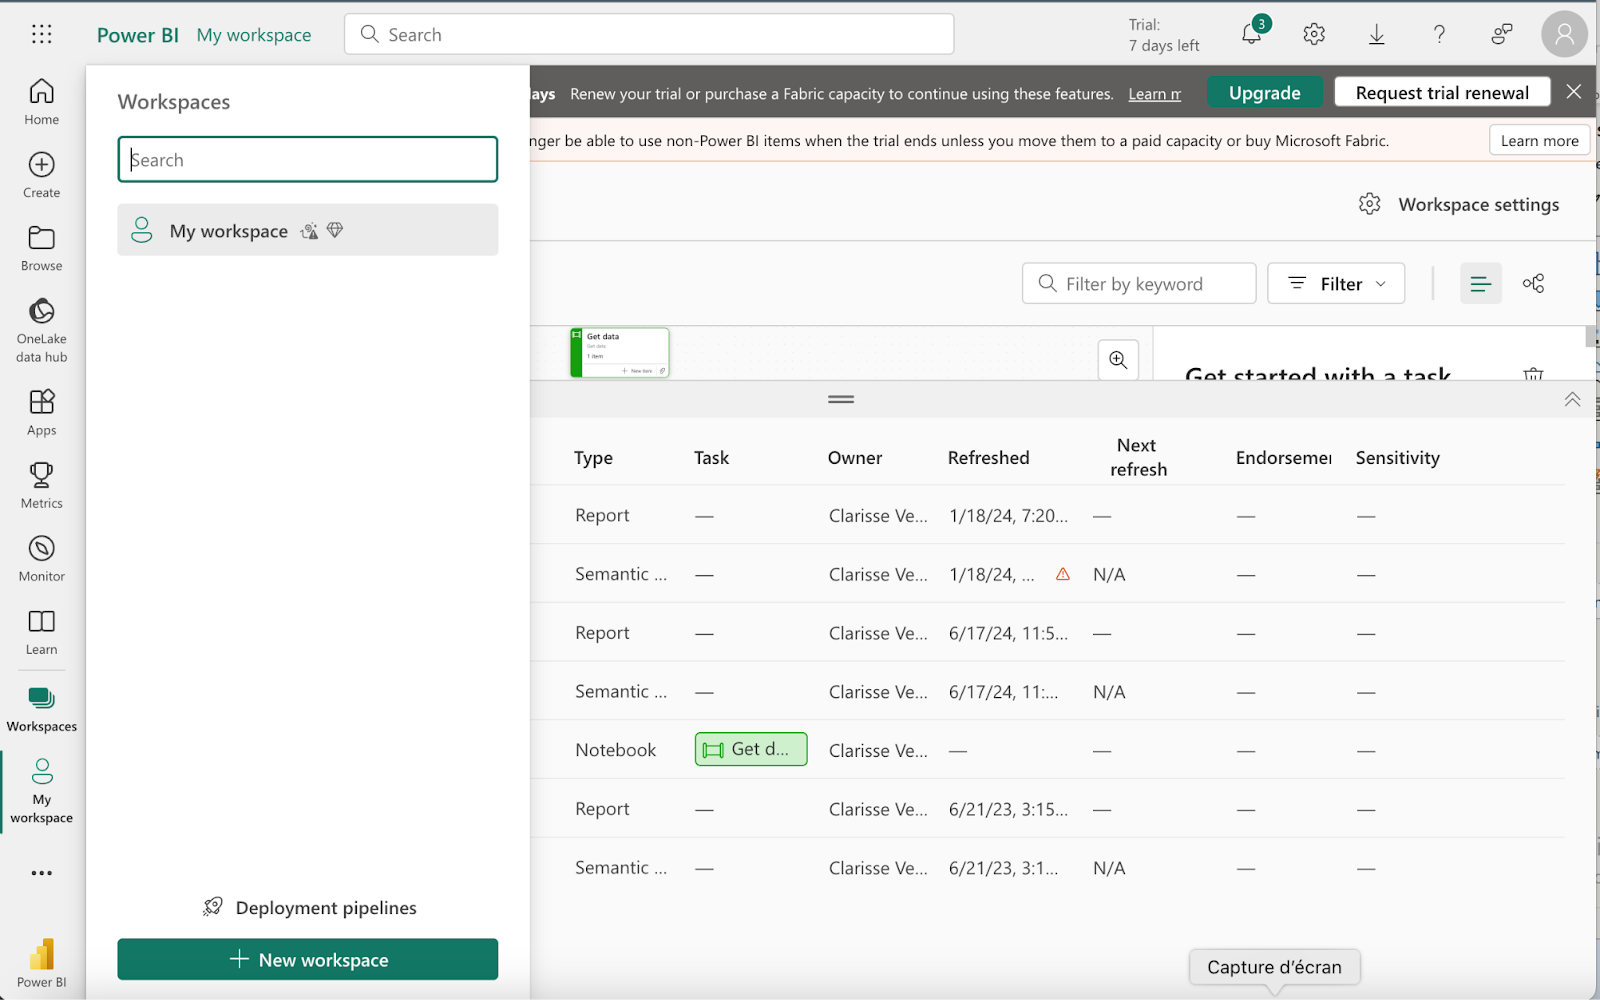Show more navigation options ellipsis
1600x1000 pixels.
(41, 873)
